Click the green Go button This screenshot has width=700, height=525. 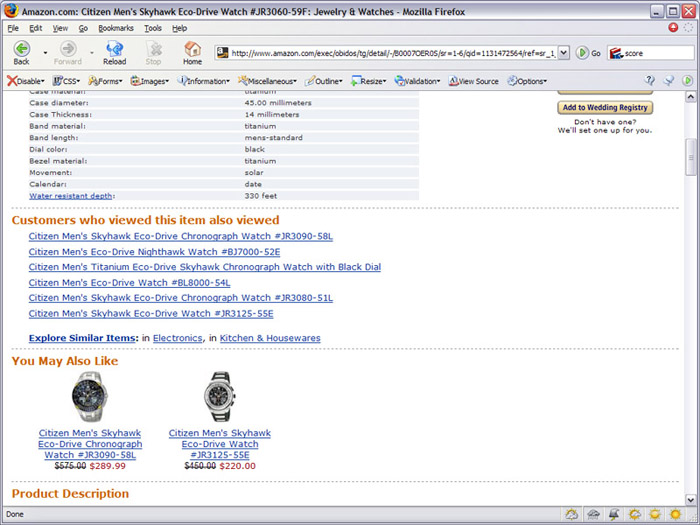pyautogui.click(x=588, y=53)
